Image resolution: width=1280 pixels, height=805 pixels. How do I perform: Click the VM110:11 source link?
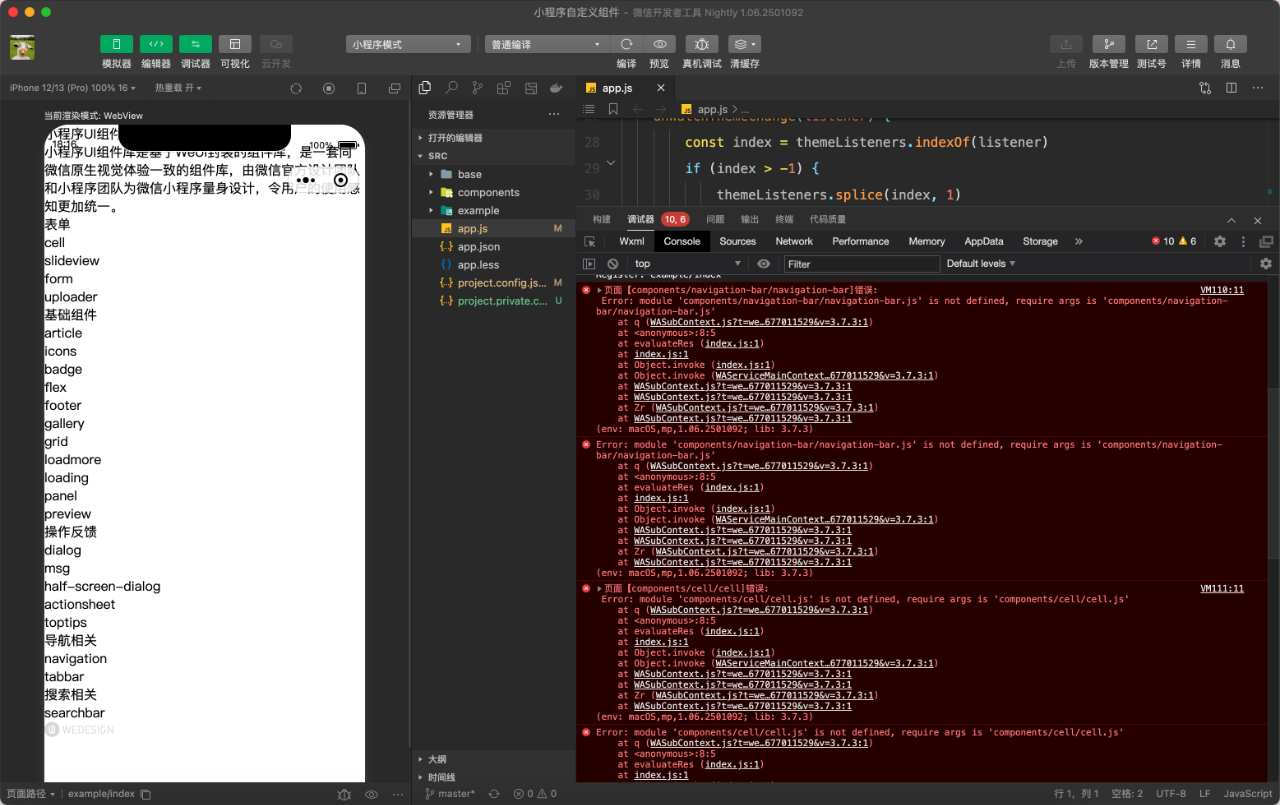tap(1222, 290)
